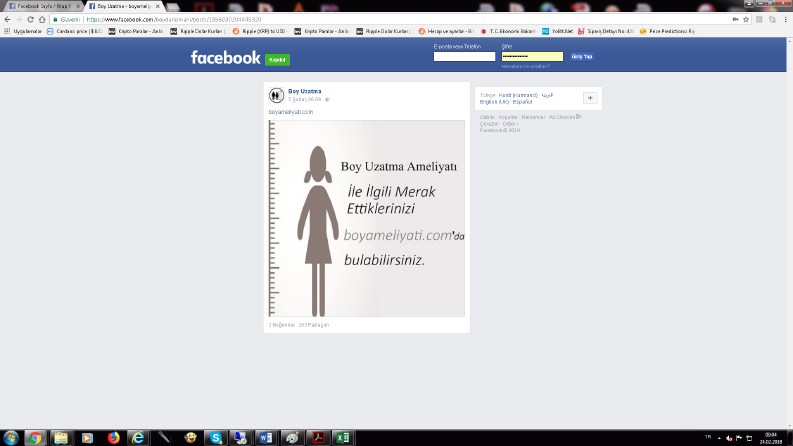Open the Reklamlar footer link

tap(534, 117)
